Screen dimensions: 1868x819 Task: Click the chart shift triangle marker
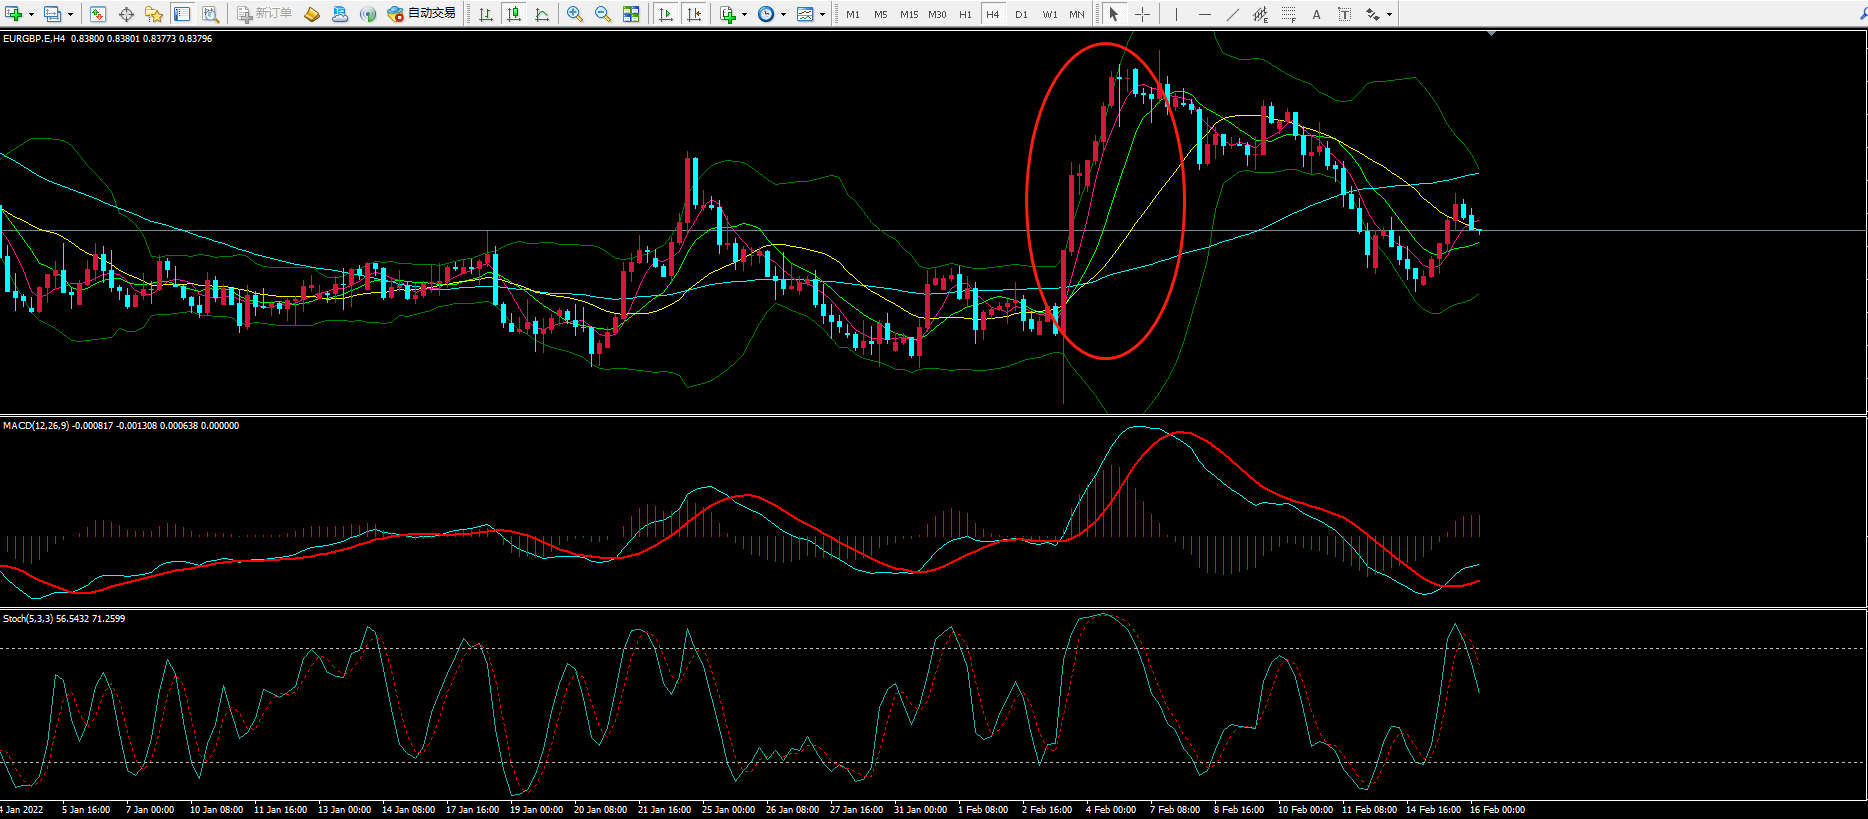(1491, 34)
